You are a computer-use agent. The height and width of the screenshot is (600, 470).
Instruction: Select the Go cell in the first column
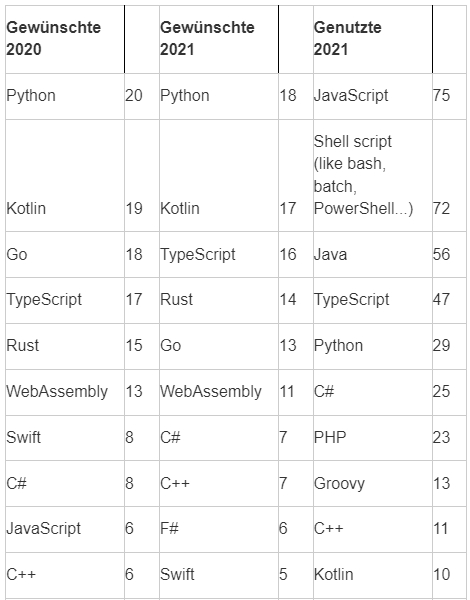tap(65, 255)
